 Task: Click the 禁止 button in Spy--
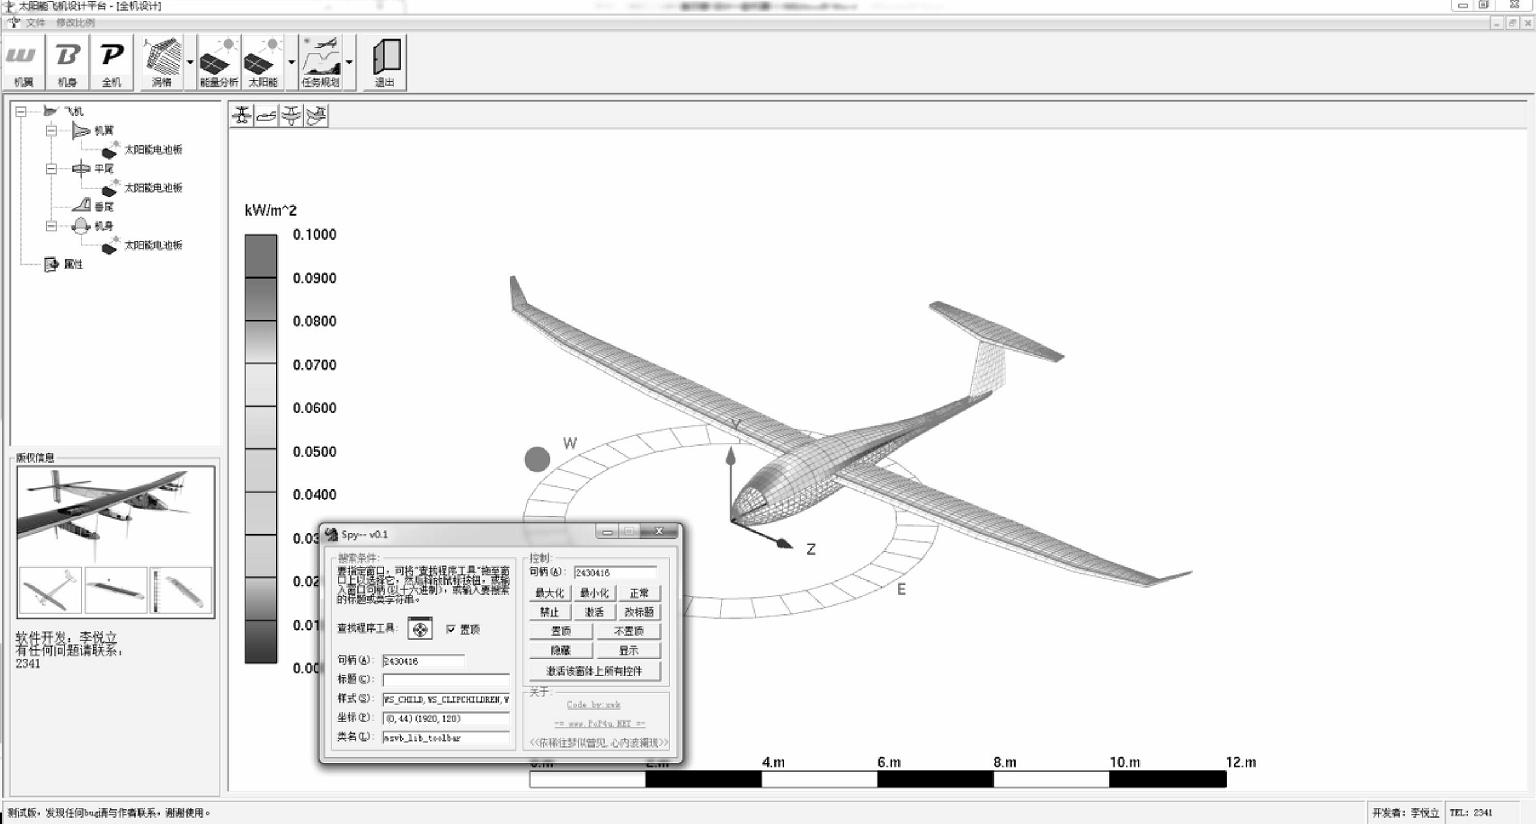click(x=549, y=612)
